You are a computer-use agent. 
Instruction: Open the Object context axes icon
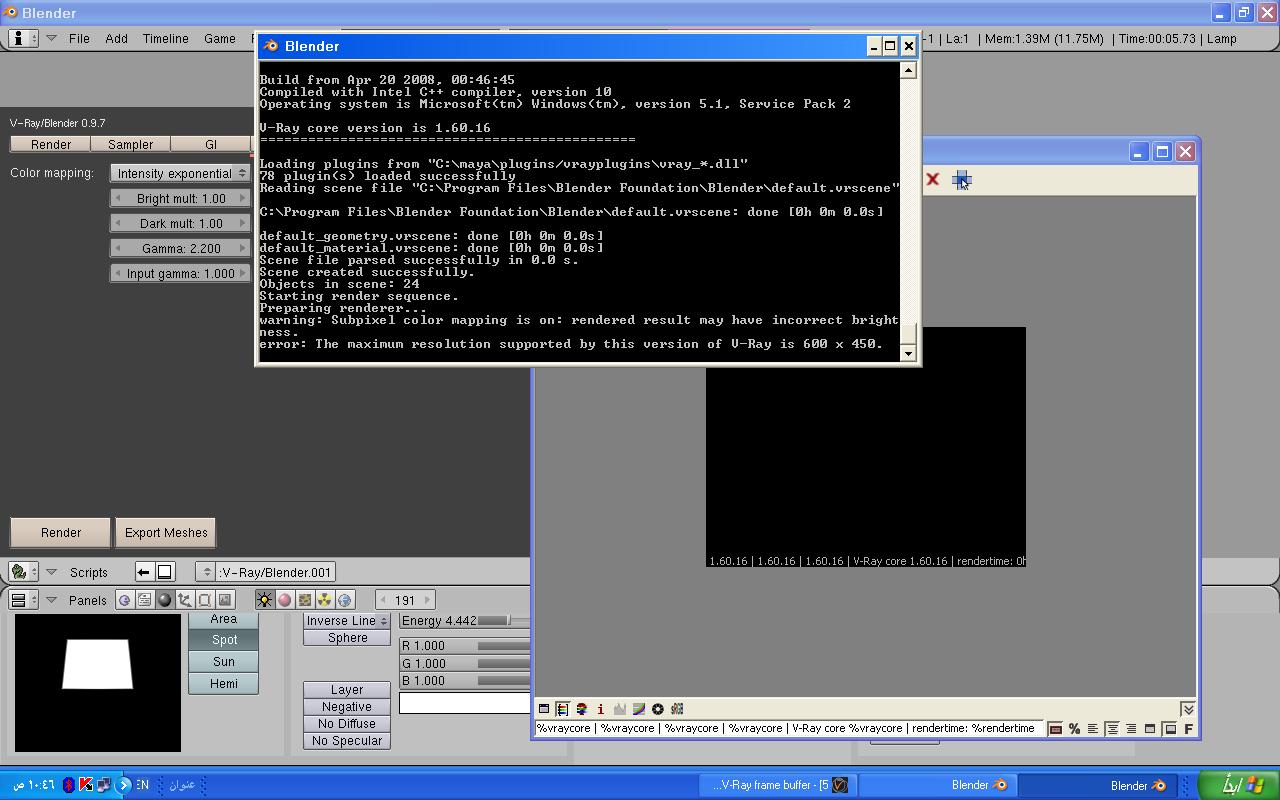[x=184, y=600]
